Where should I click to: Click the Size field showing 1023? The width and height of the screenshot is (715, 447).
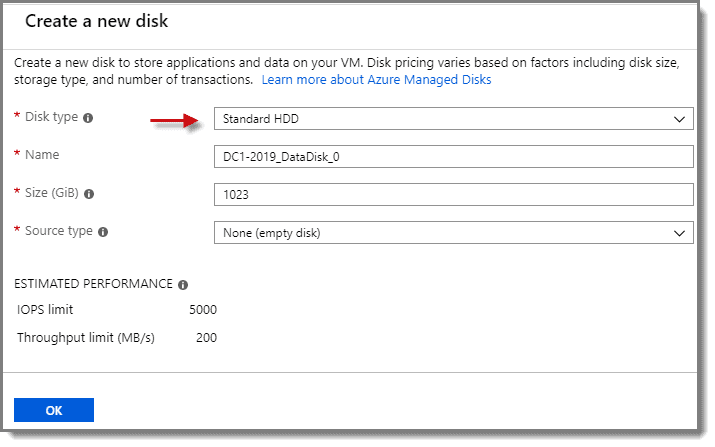point(454,195)
